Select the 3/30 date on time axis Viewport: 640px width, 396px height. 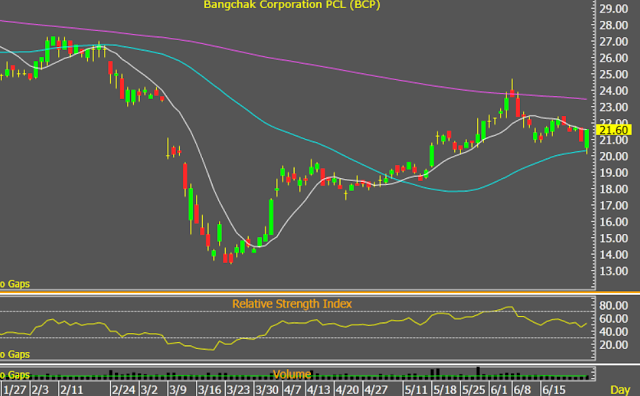(267, 390)
